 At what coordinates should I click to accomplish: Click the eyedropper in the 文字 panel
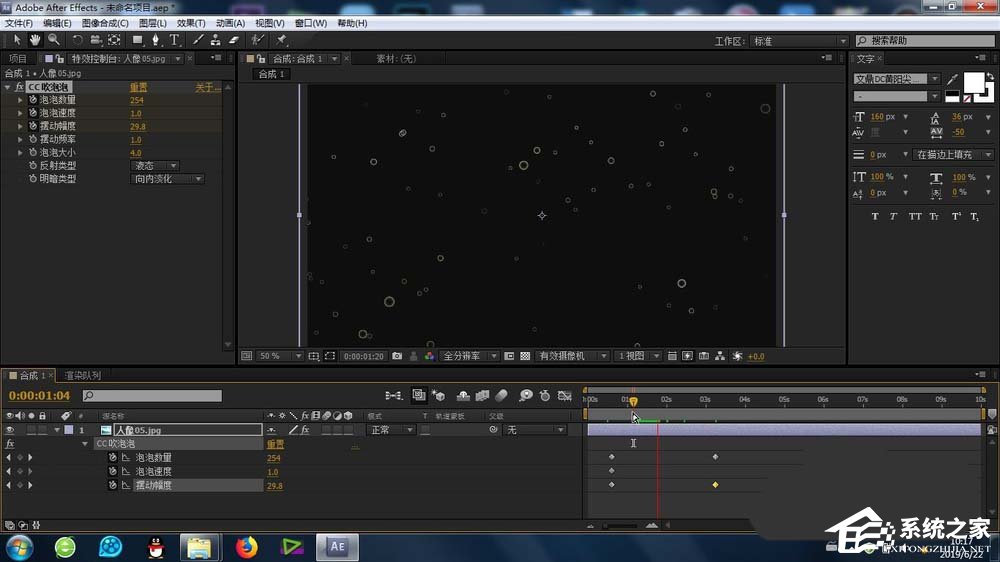tap(953, 79)
